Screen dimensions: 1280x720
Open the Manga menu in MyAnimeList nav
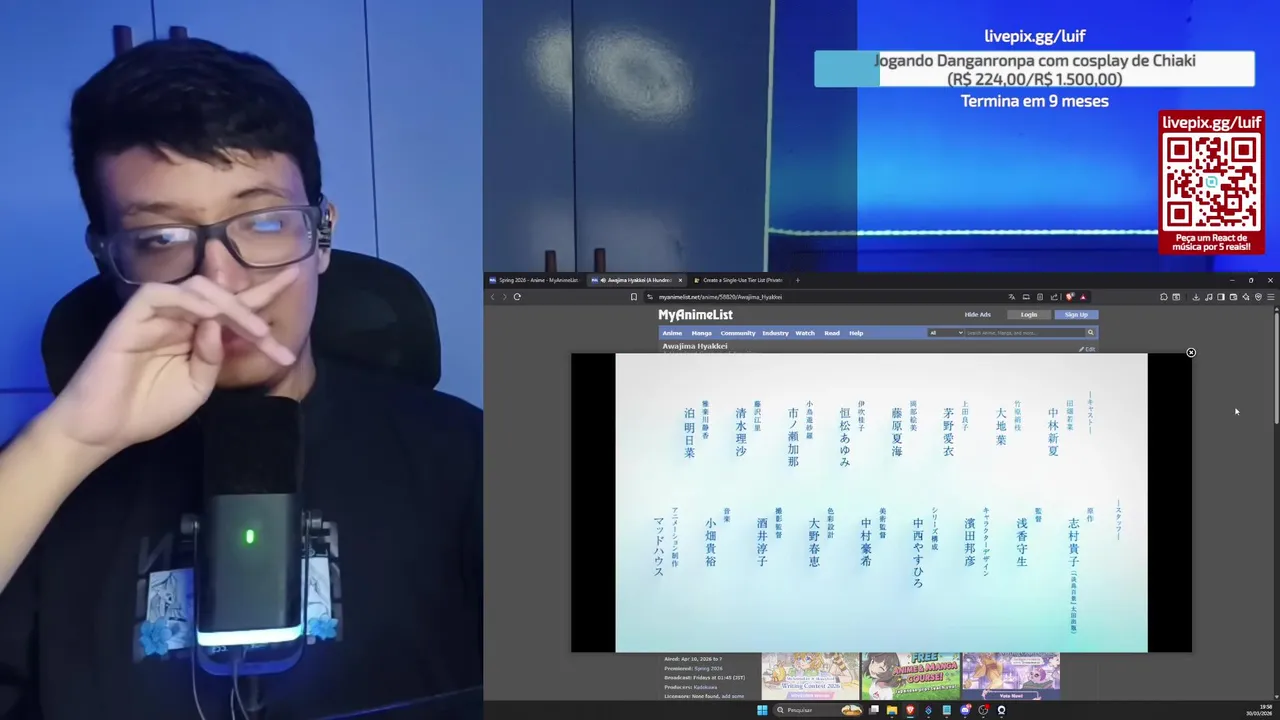click(x=702, y=333)
